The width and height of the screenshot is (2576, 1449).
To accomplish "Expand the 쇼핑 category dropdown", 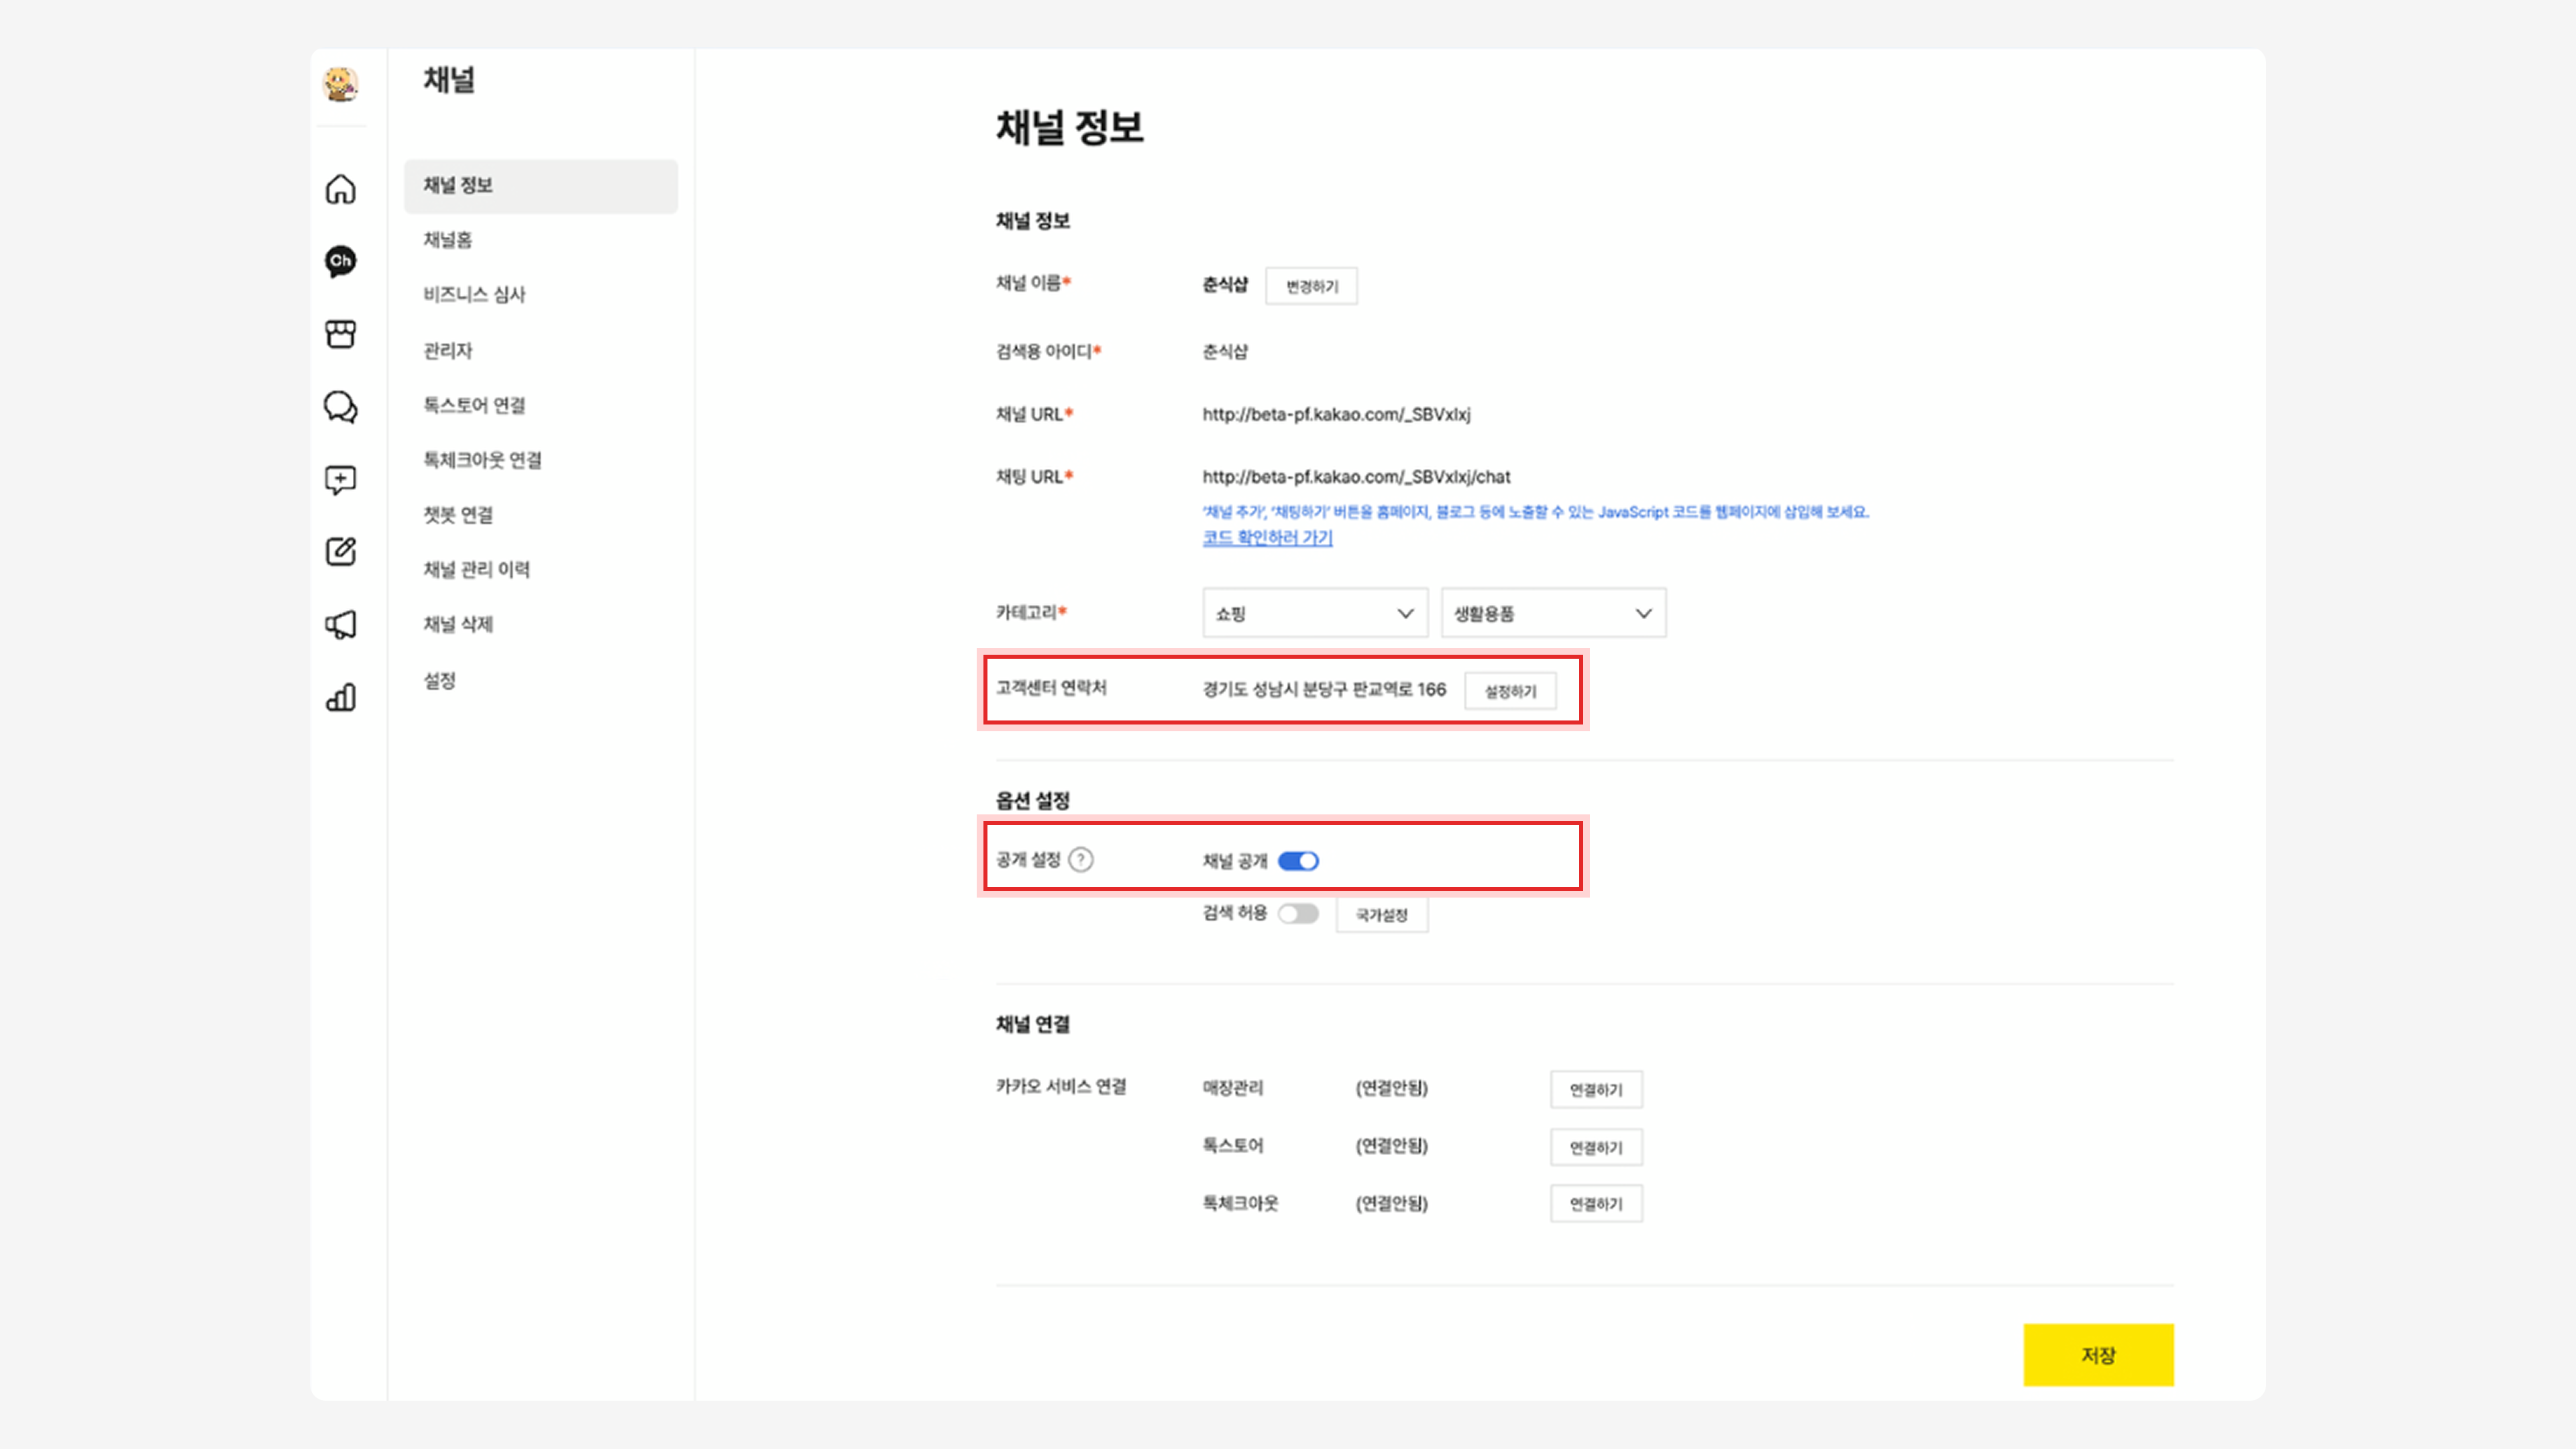I will (x=1314, y=613).
